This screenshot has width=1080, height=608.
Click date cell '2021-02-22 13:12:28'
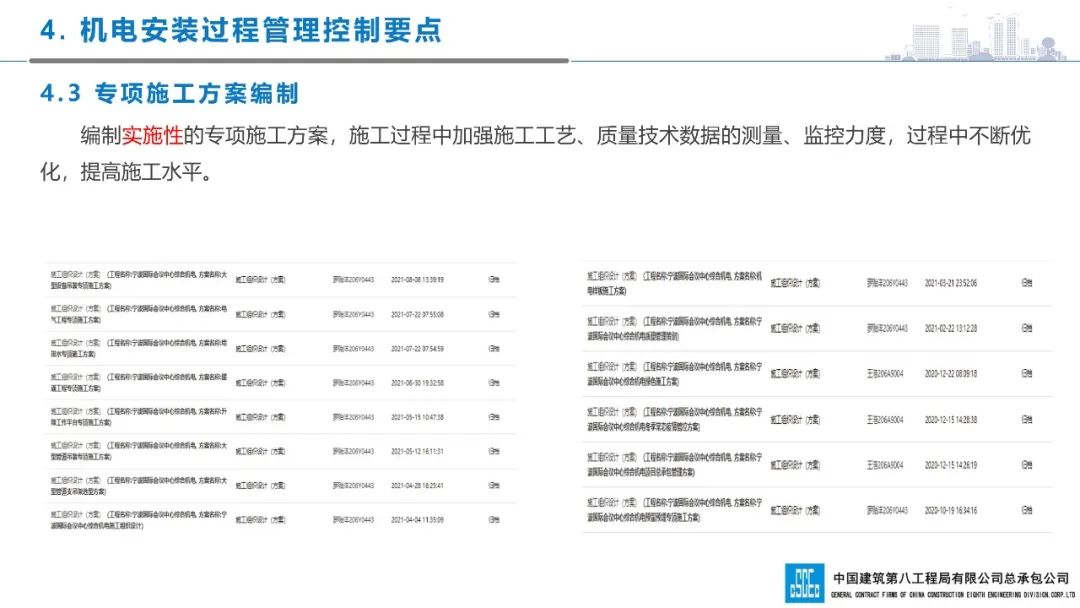point(951,328)
